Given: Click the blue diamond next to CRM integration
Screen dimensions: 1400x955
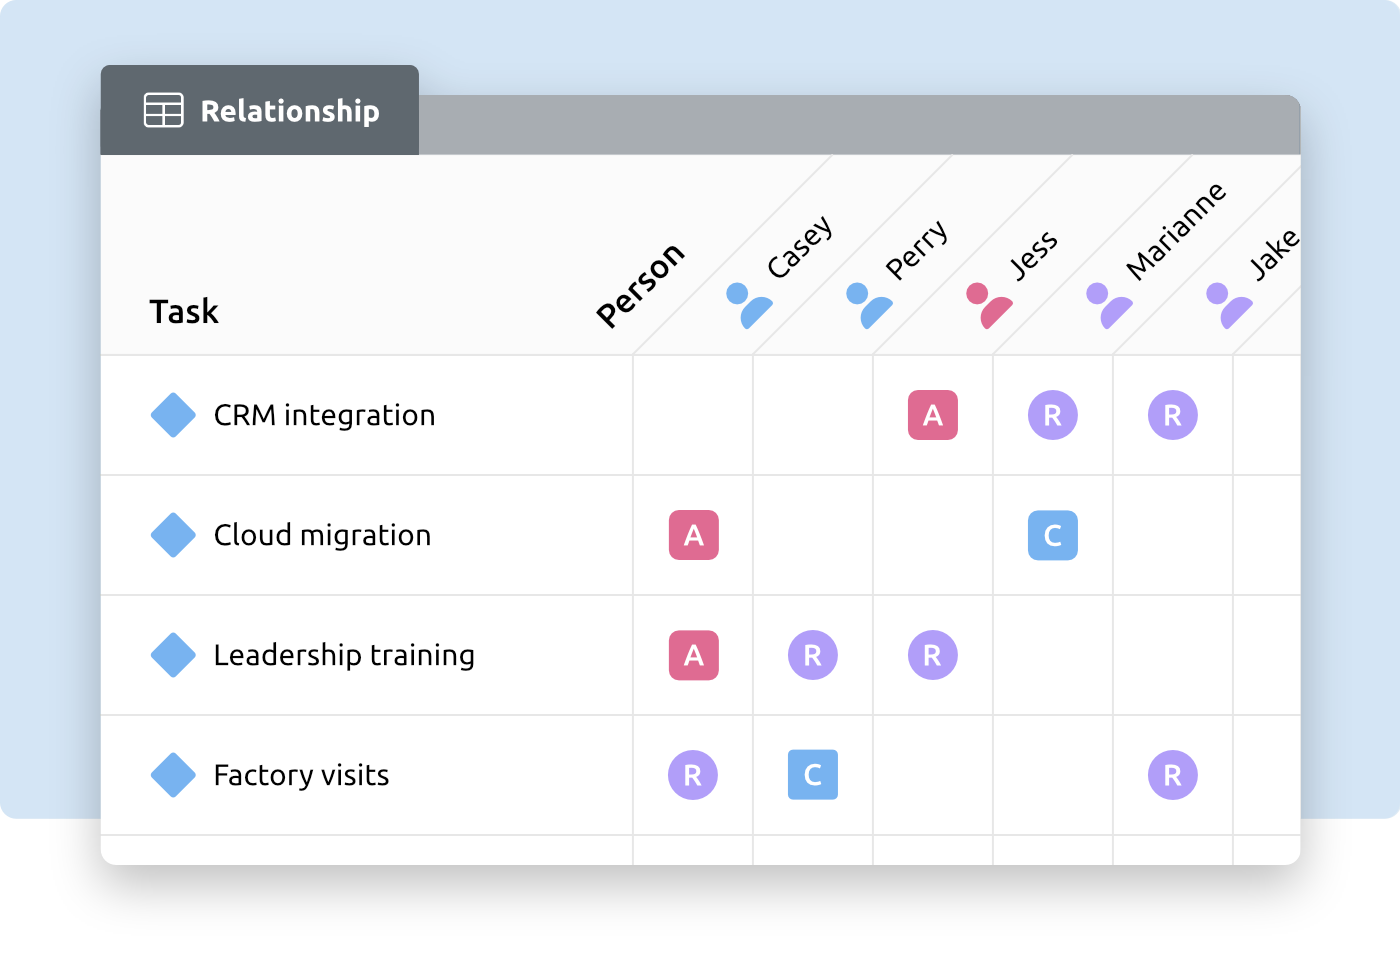Looking at the screenshot, I should point(172,415).
